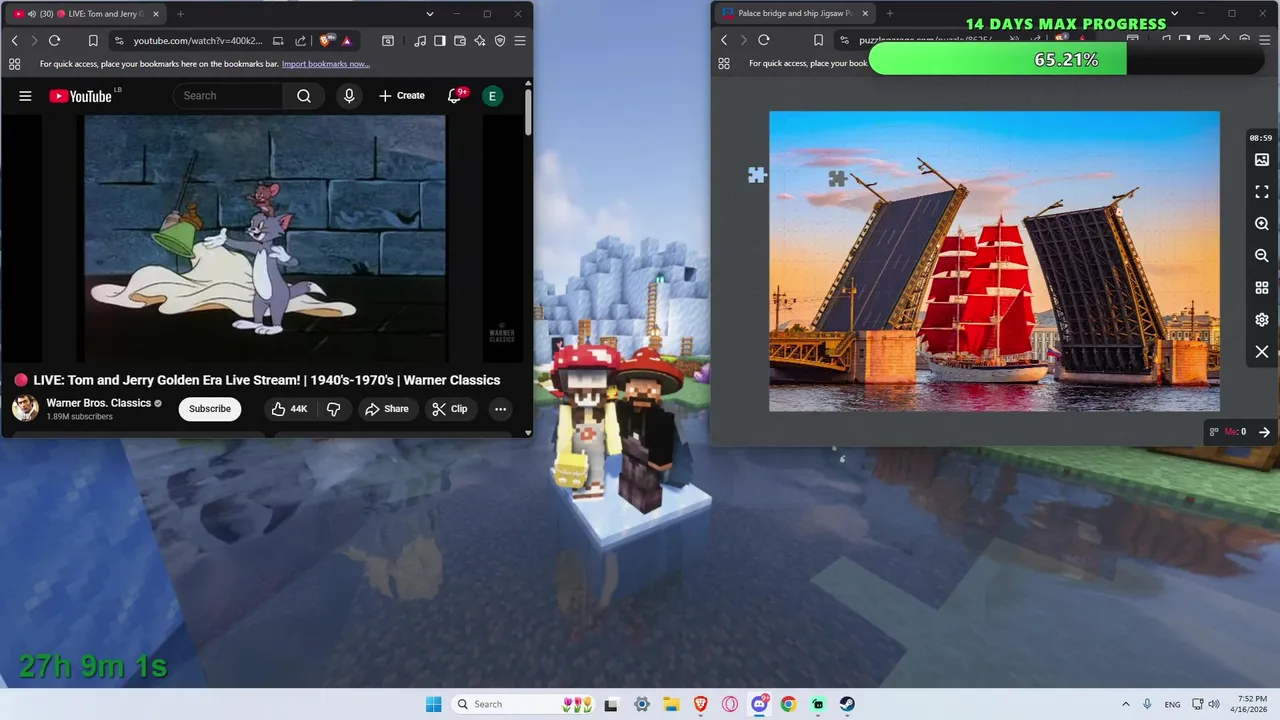
Task: Reload the YouTube page
Action: 54,41
